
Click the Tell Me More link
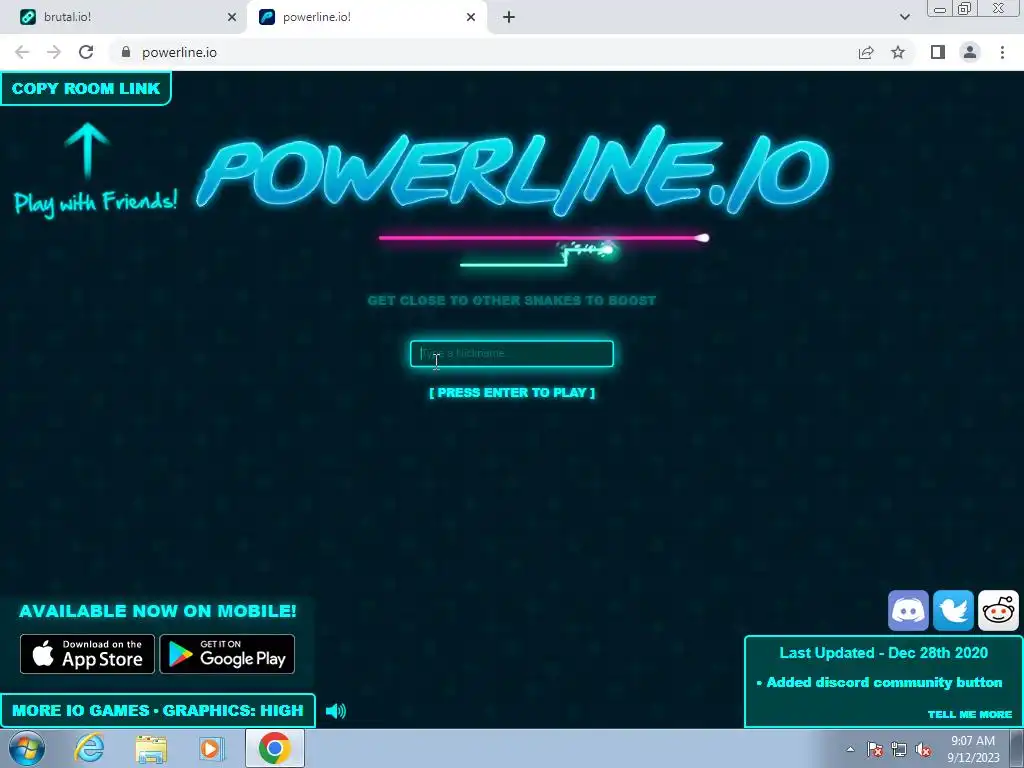pos(969,714)
